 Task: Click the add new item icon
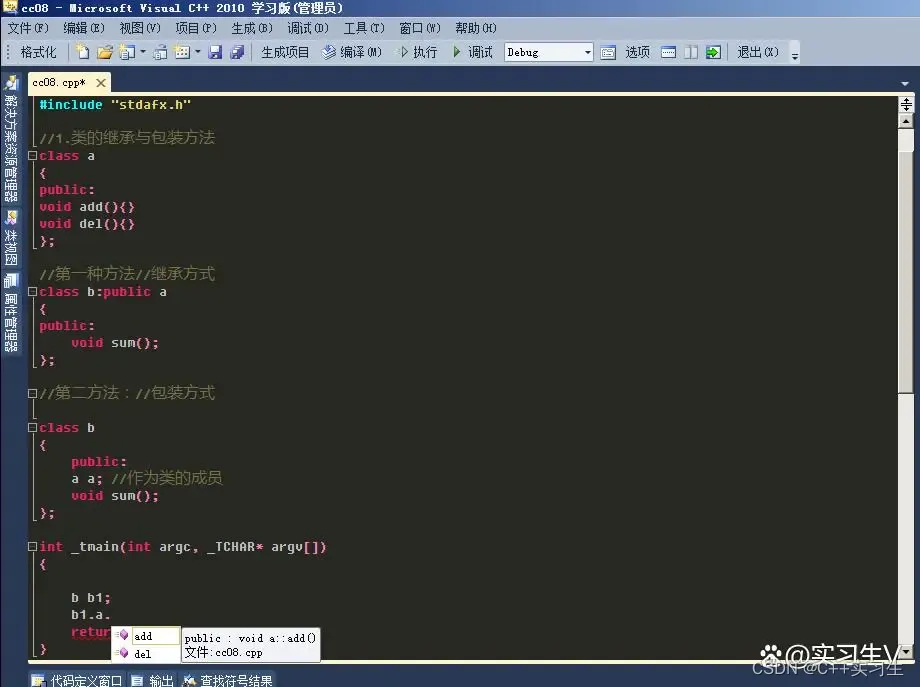pyautogui.click(x=126, y=52)
